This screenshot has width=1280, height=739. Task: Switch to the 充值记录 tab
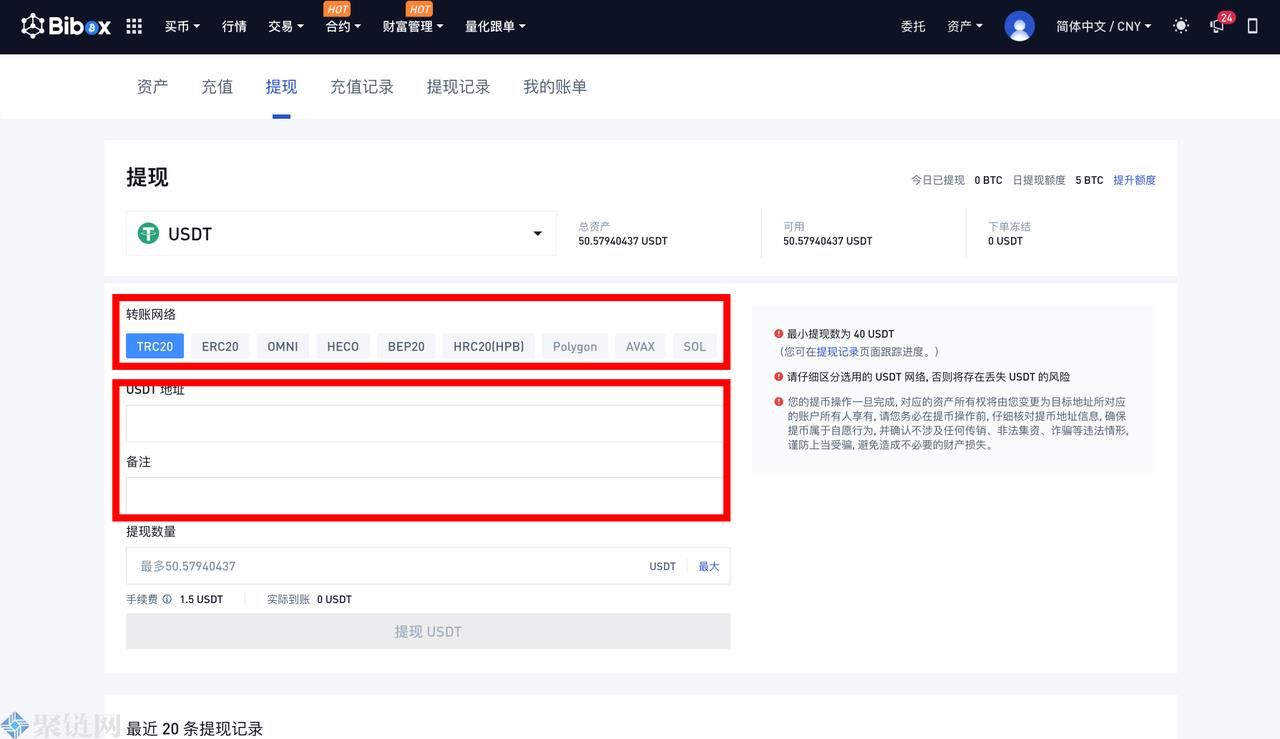362,87
